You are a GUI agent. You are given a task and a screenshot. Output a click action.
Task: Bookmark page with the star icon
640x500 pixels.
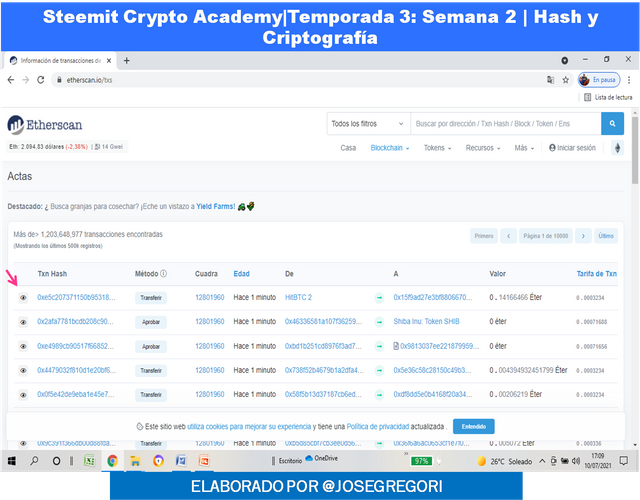click(565, 80)
